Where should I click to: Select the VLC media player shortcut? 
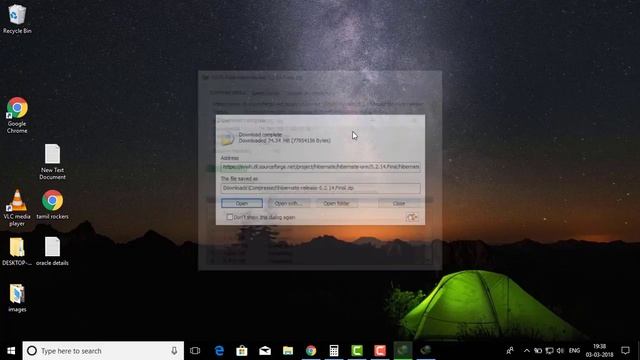click(17, 208)
